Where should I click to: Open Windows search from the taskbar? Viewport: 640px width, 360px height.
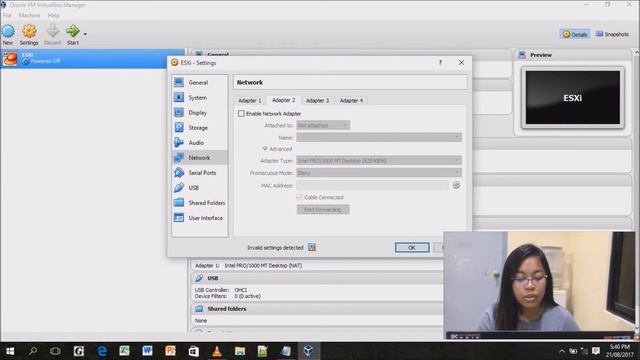click(33, 351)
